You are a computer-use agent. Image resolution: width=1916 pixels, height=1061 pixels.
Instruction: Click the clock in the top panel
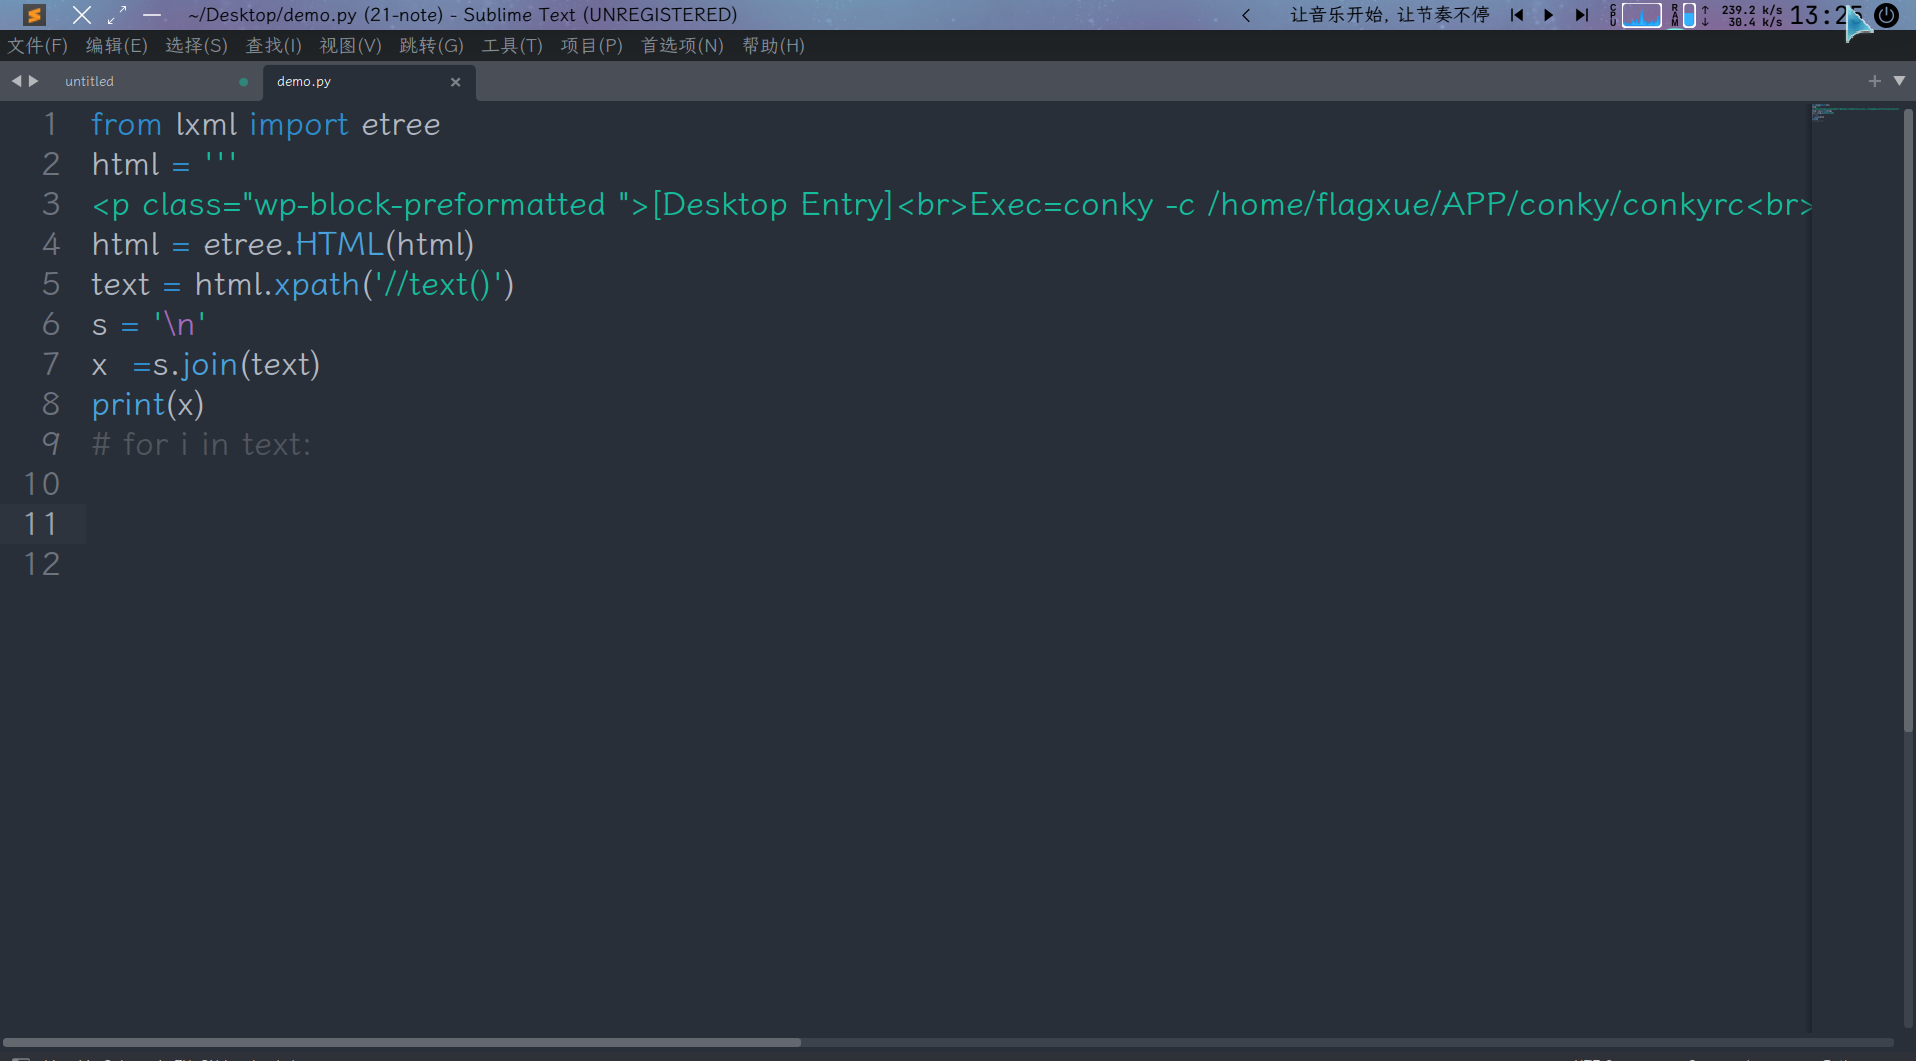point(1824,15)
